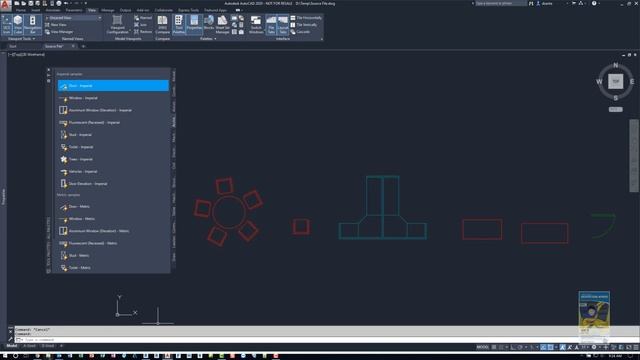Open Viewport Configuration in ribbon

[118, 25]
